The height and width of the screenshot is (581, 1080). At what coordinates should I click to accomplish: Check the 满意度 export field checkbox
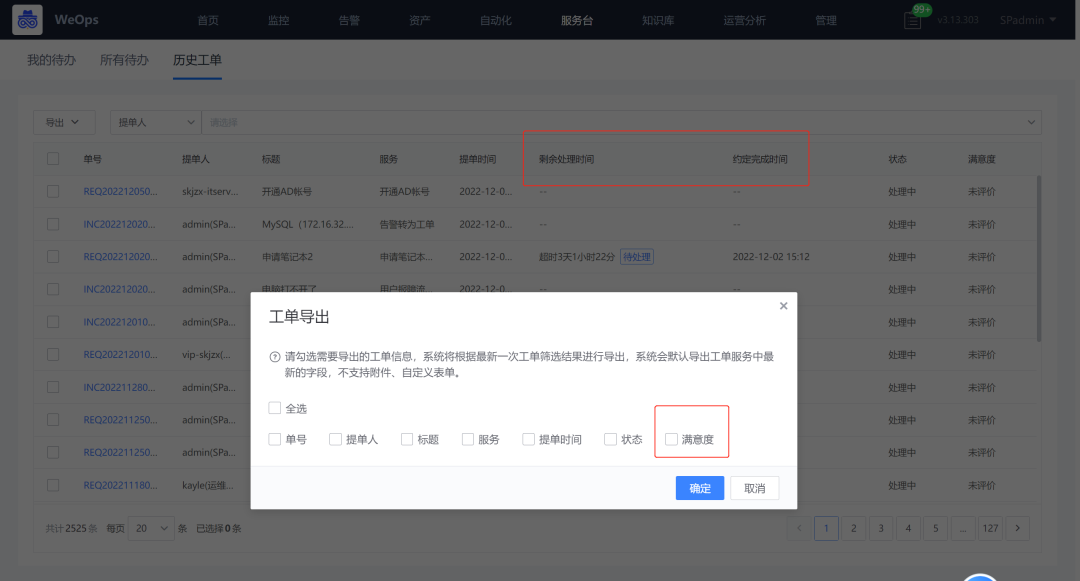672,439
